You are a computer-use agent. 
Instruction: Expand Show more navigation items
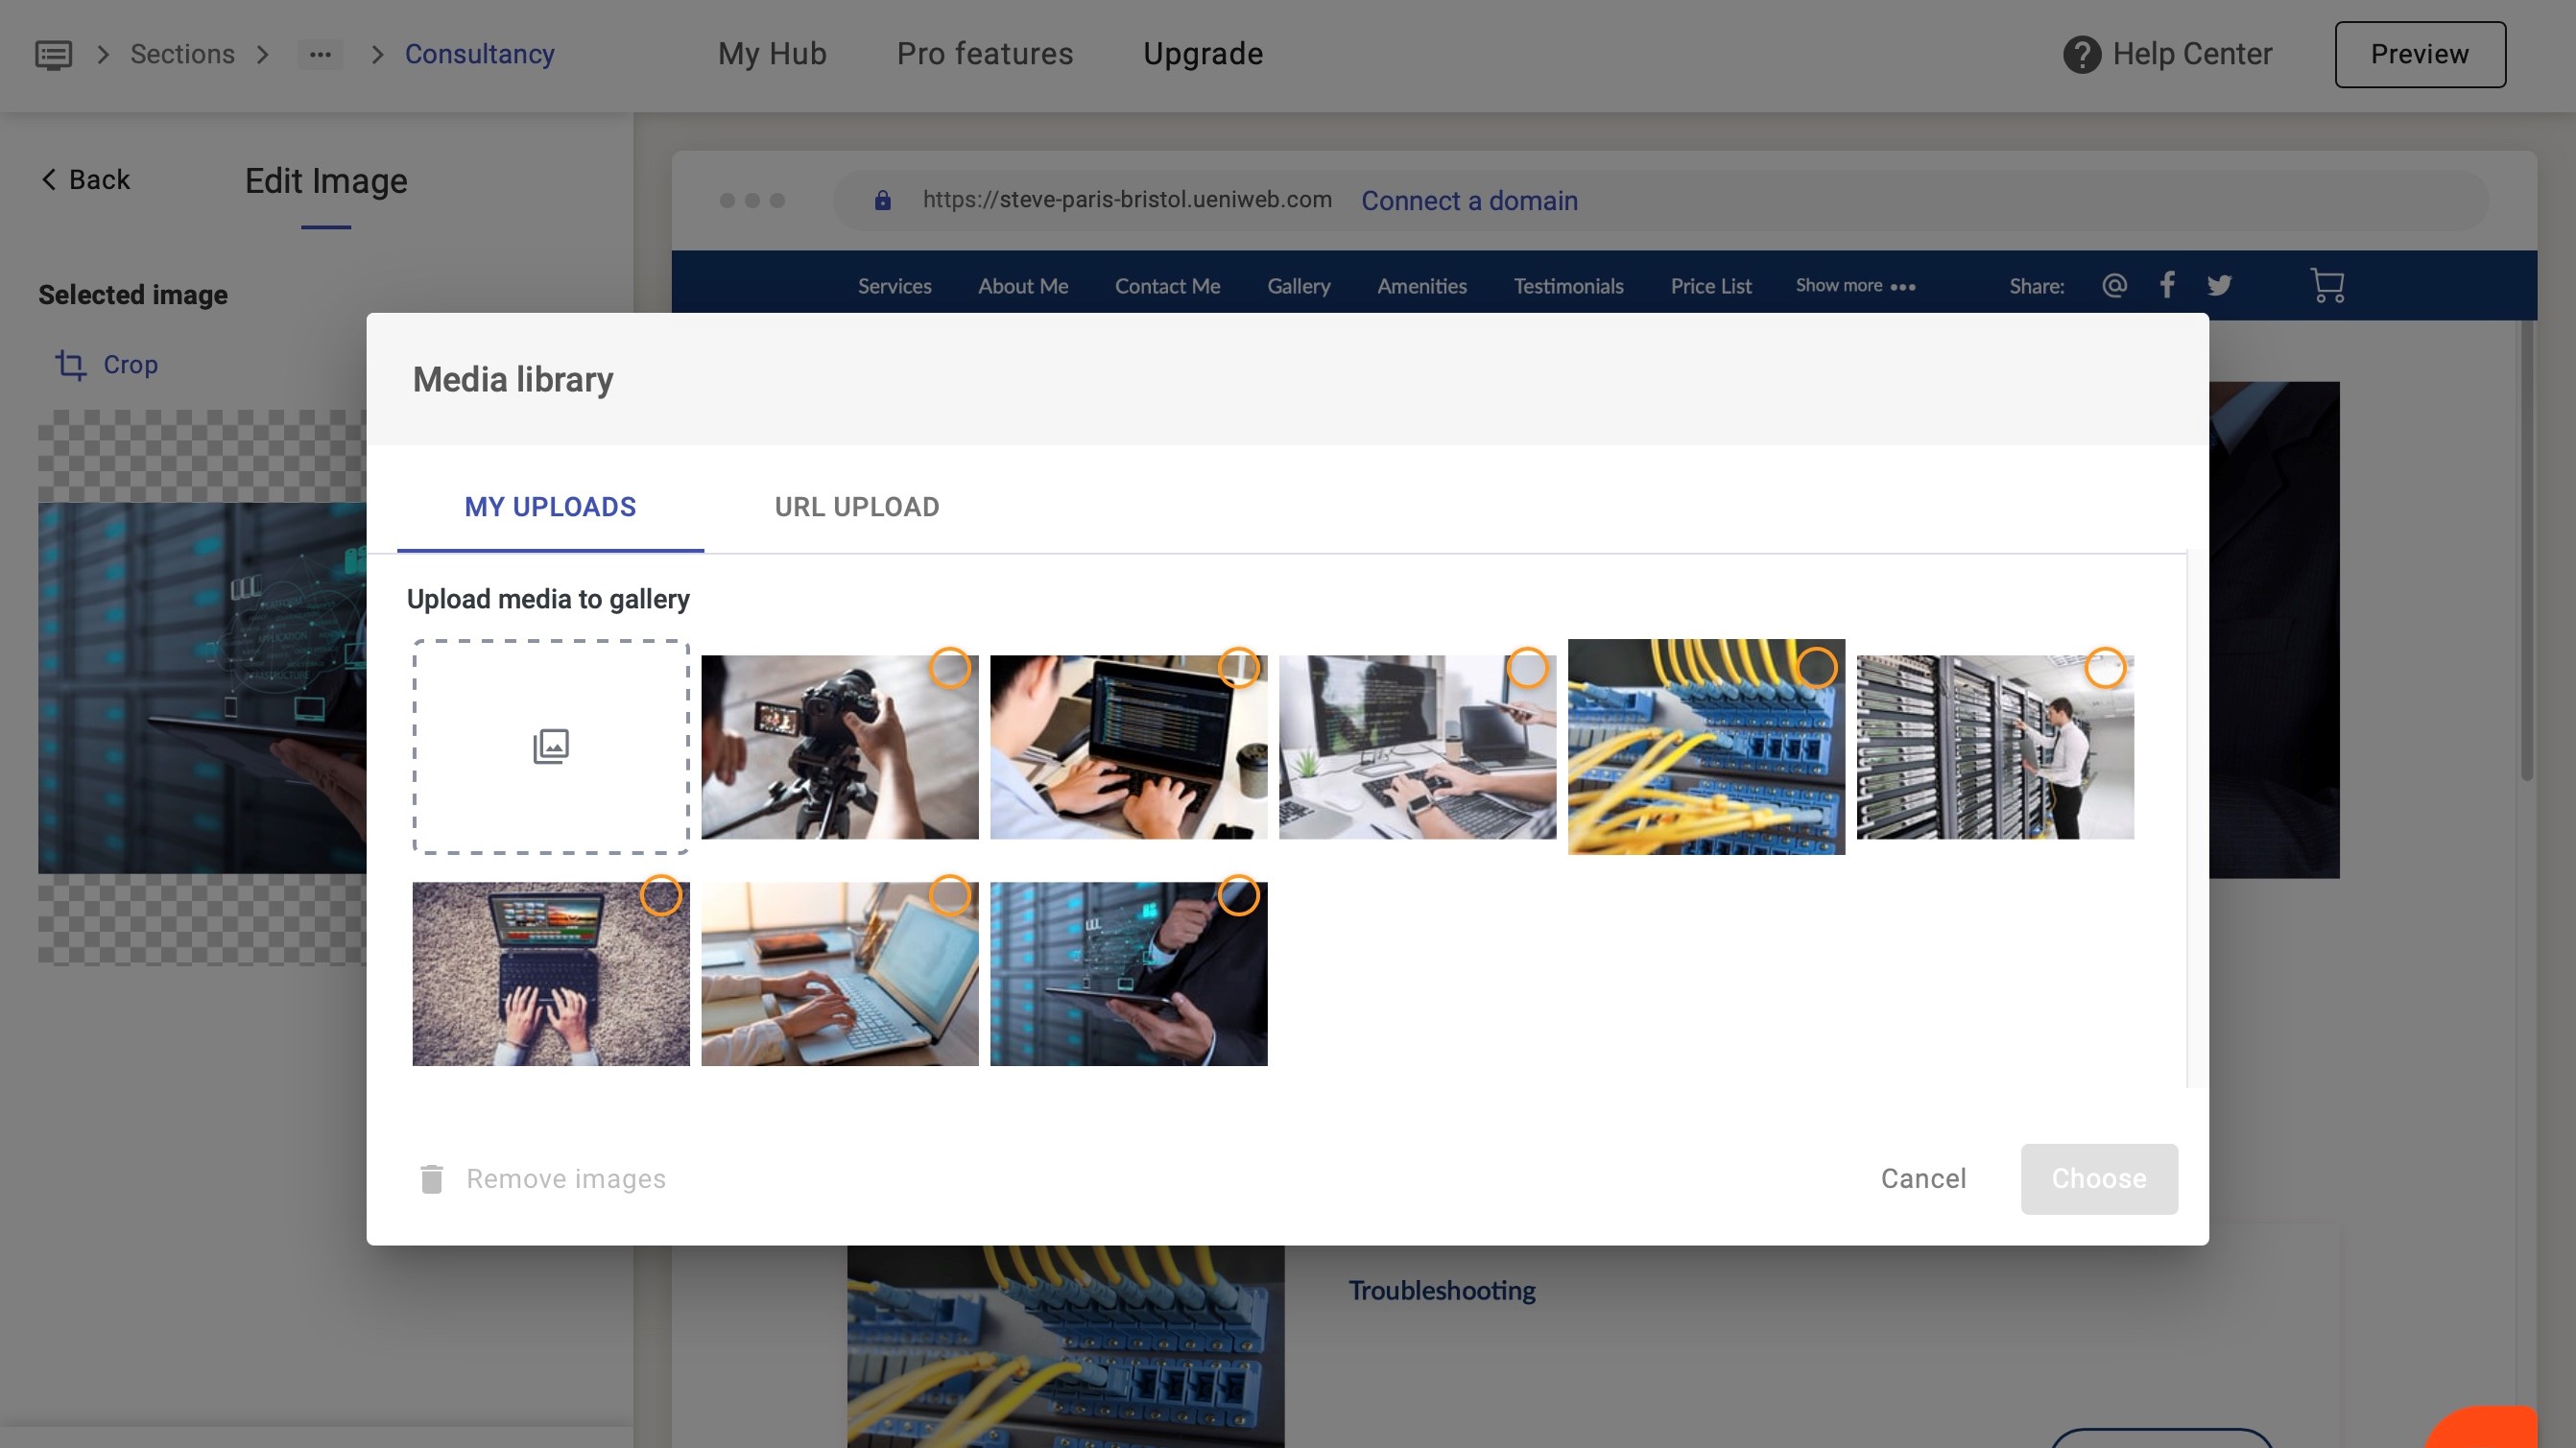tap(1855, 286)
